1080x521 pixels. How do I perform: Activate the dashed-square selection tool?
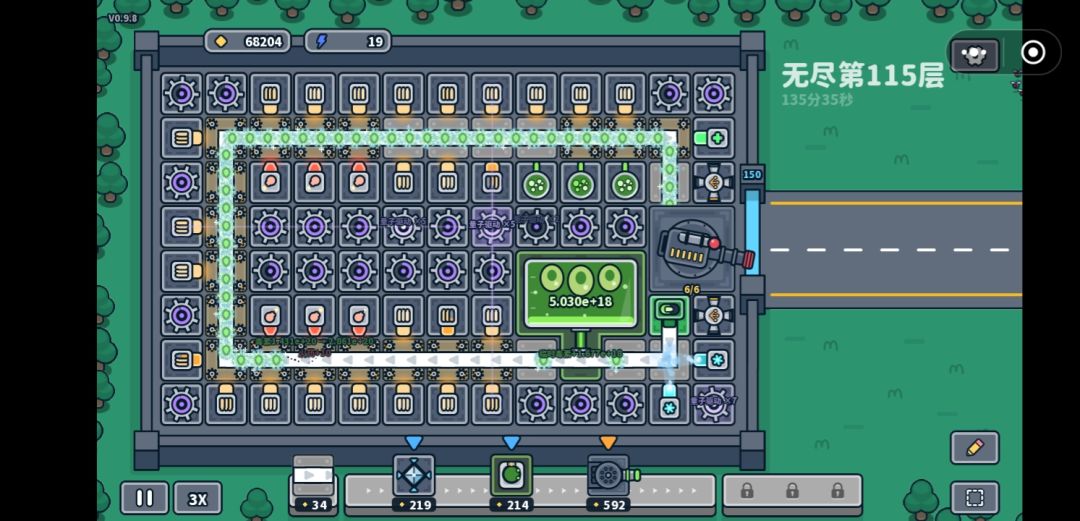[x=974, y=498]
